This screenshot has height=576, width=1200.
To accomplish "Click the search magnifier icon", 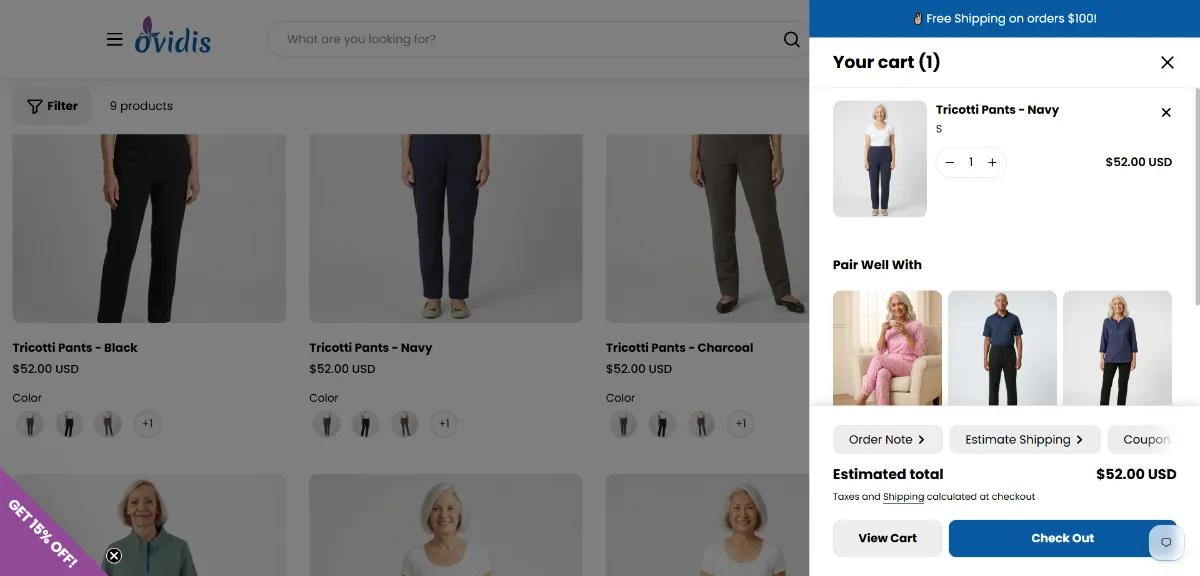I will 791,40.
